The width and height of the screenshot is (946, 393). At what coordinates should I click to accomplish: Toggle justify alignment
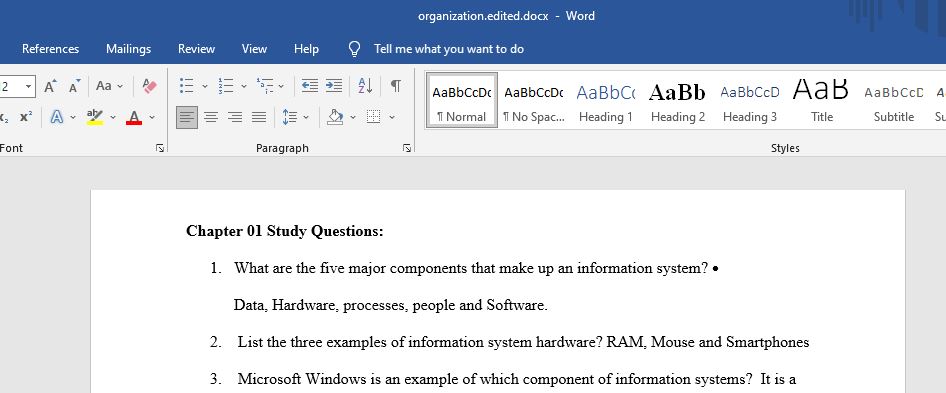[x=259, y=117]
